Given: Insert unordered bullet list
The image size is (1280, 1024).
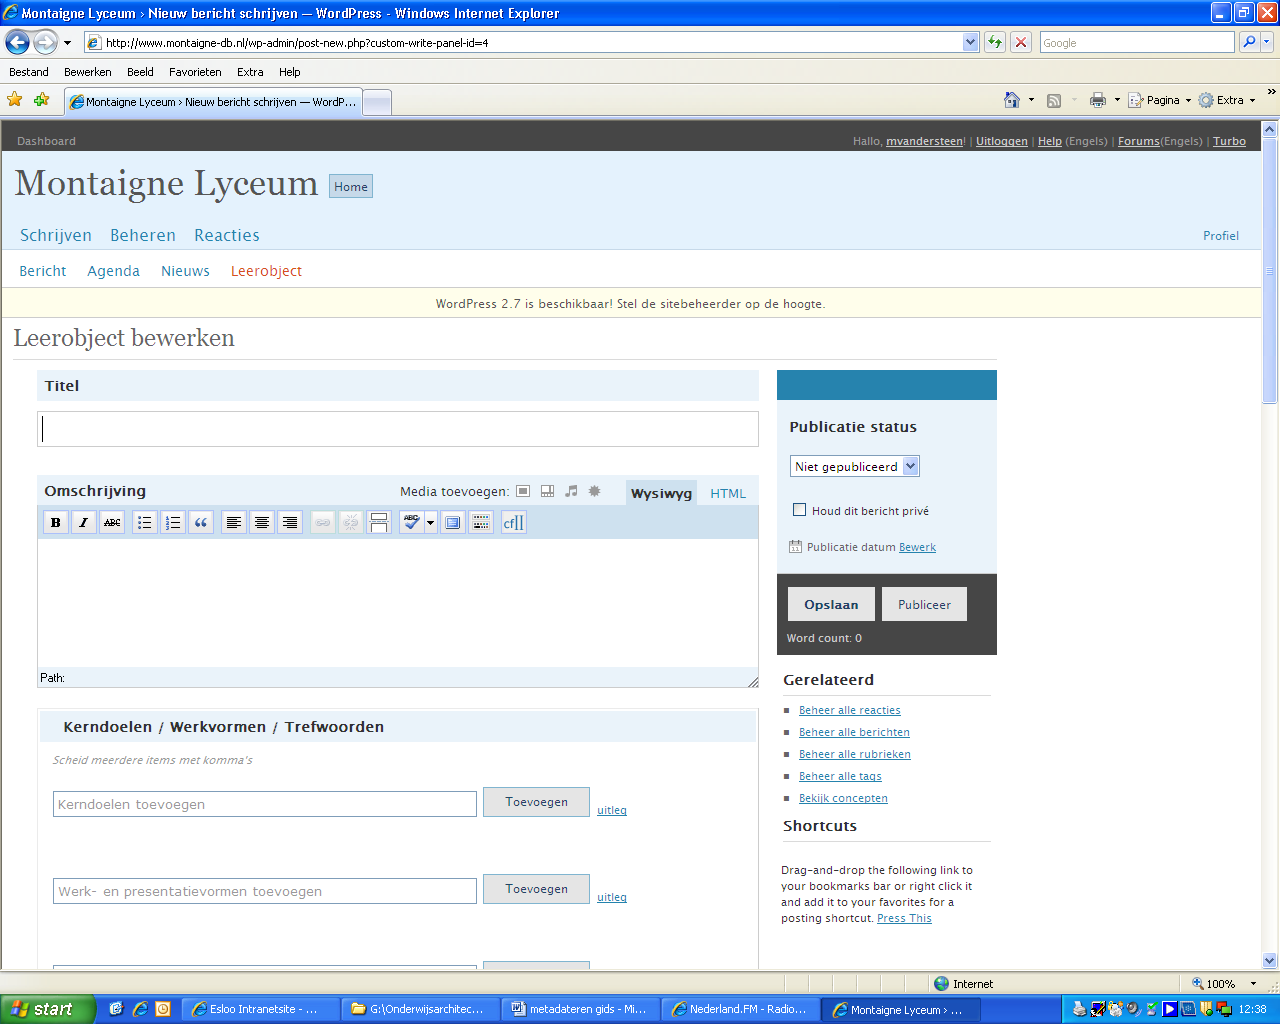Looking at the screenshot, I should [145, 522].
